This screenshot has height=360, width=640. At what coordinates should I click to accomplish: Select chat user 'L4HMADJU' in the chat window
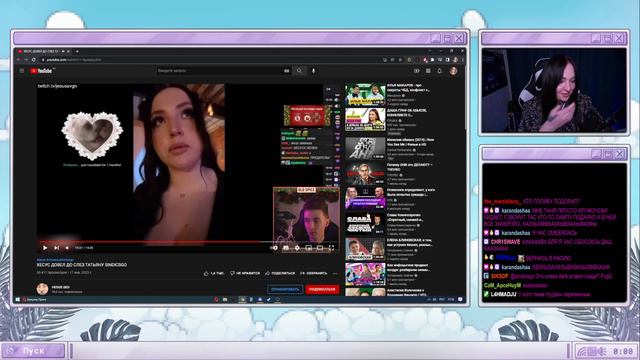pos(504,294)
